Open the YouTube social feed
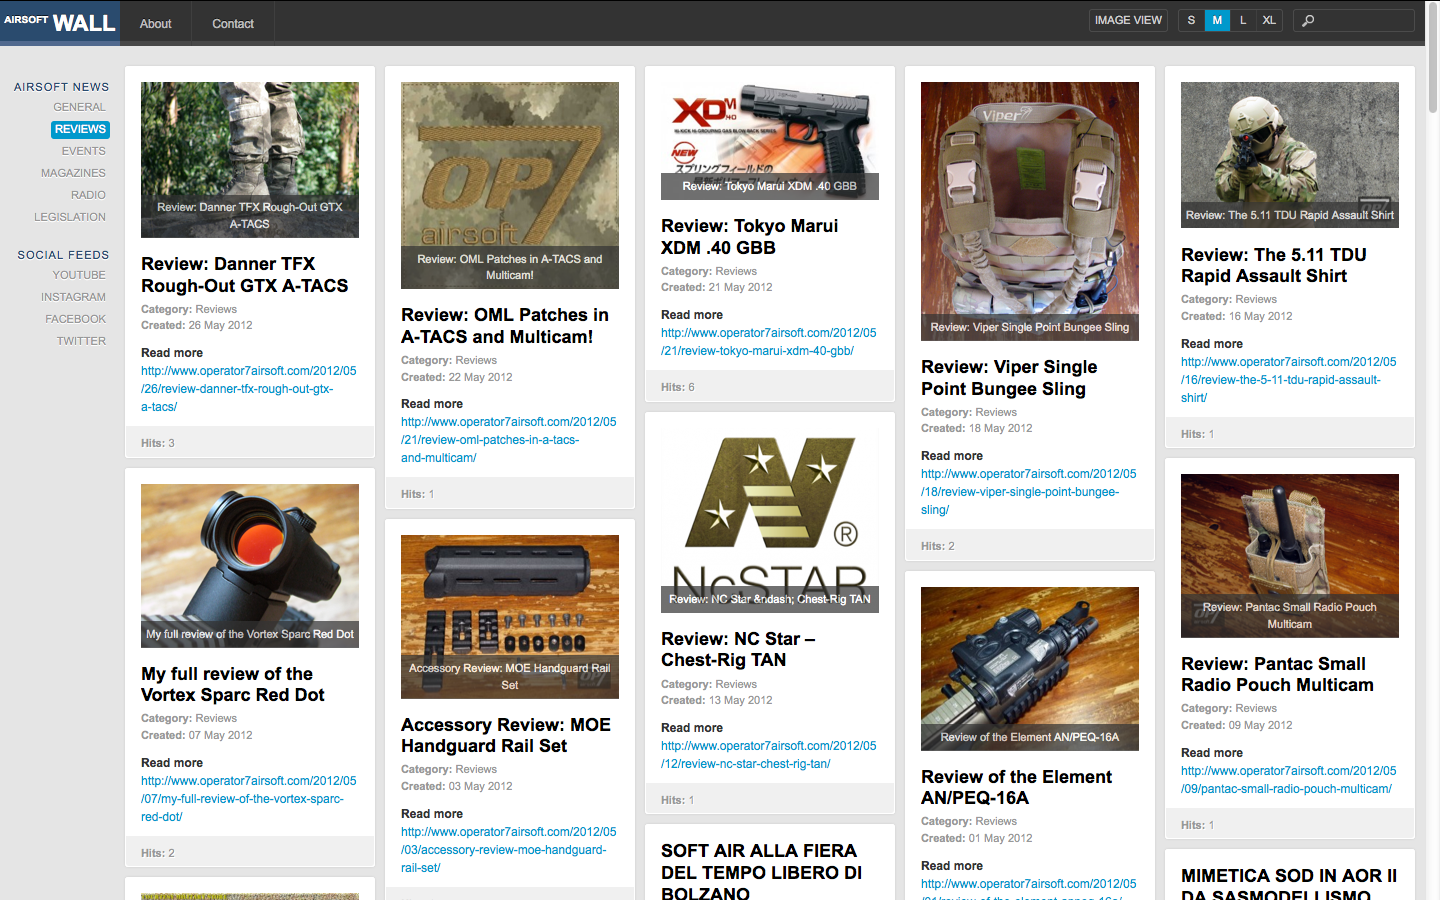The width and height of the screenshot is (1440, 900). pyautogui.click(x=79, y=275)
